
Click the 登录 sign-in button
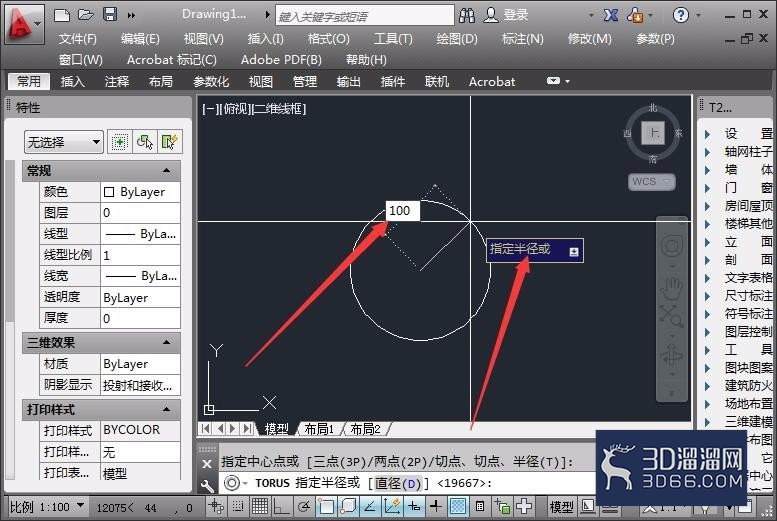(506, 15)
